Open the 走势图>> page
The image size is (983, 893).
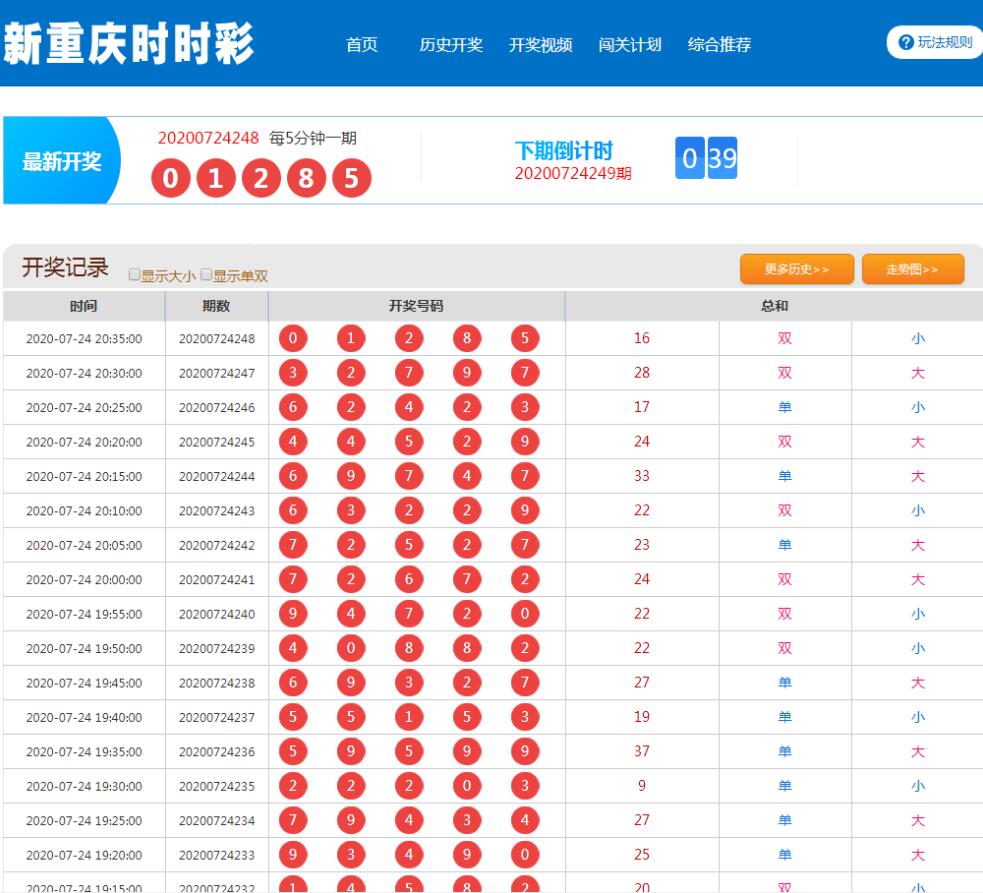[913, 269]
